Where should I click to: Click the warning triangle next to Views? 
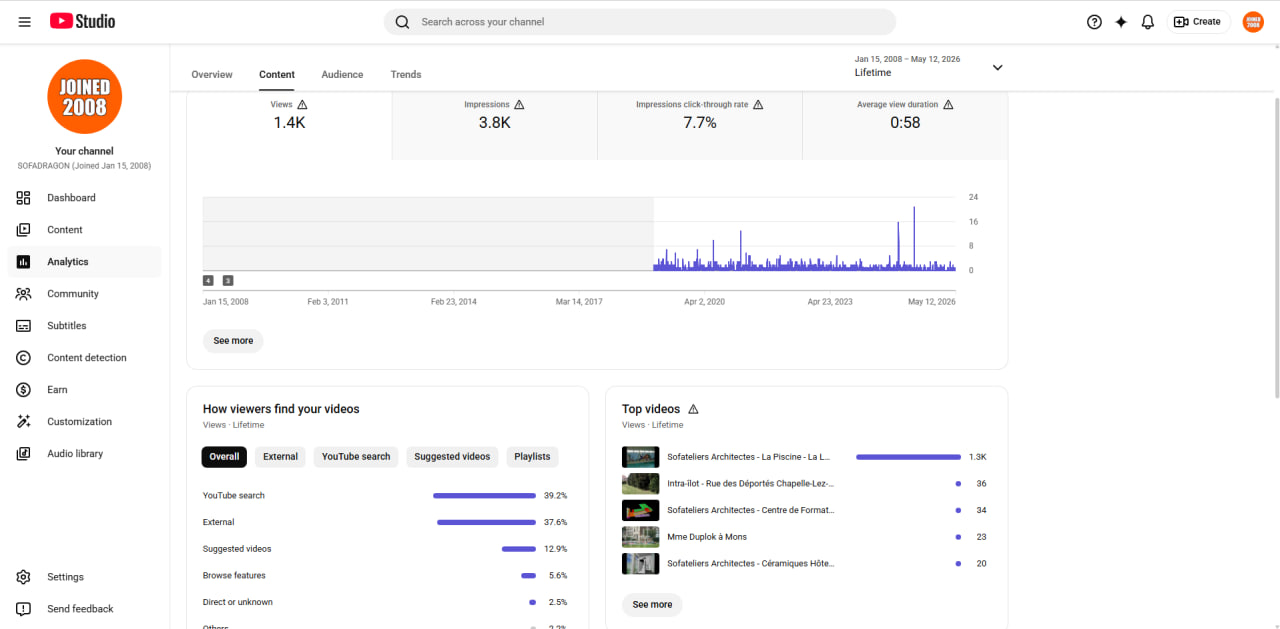(x=302, y=104)
